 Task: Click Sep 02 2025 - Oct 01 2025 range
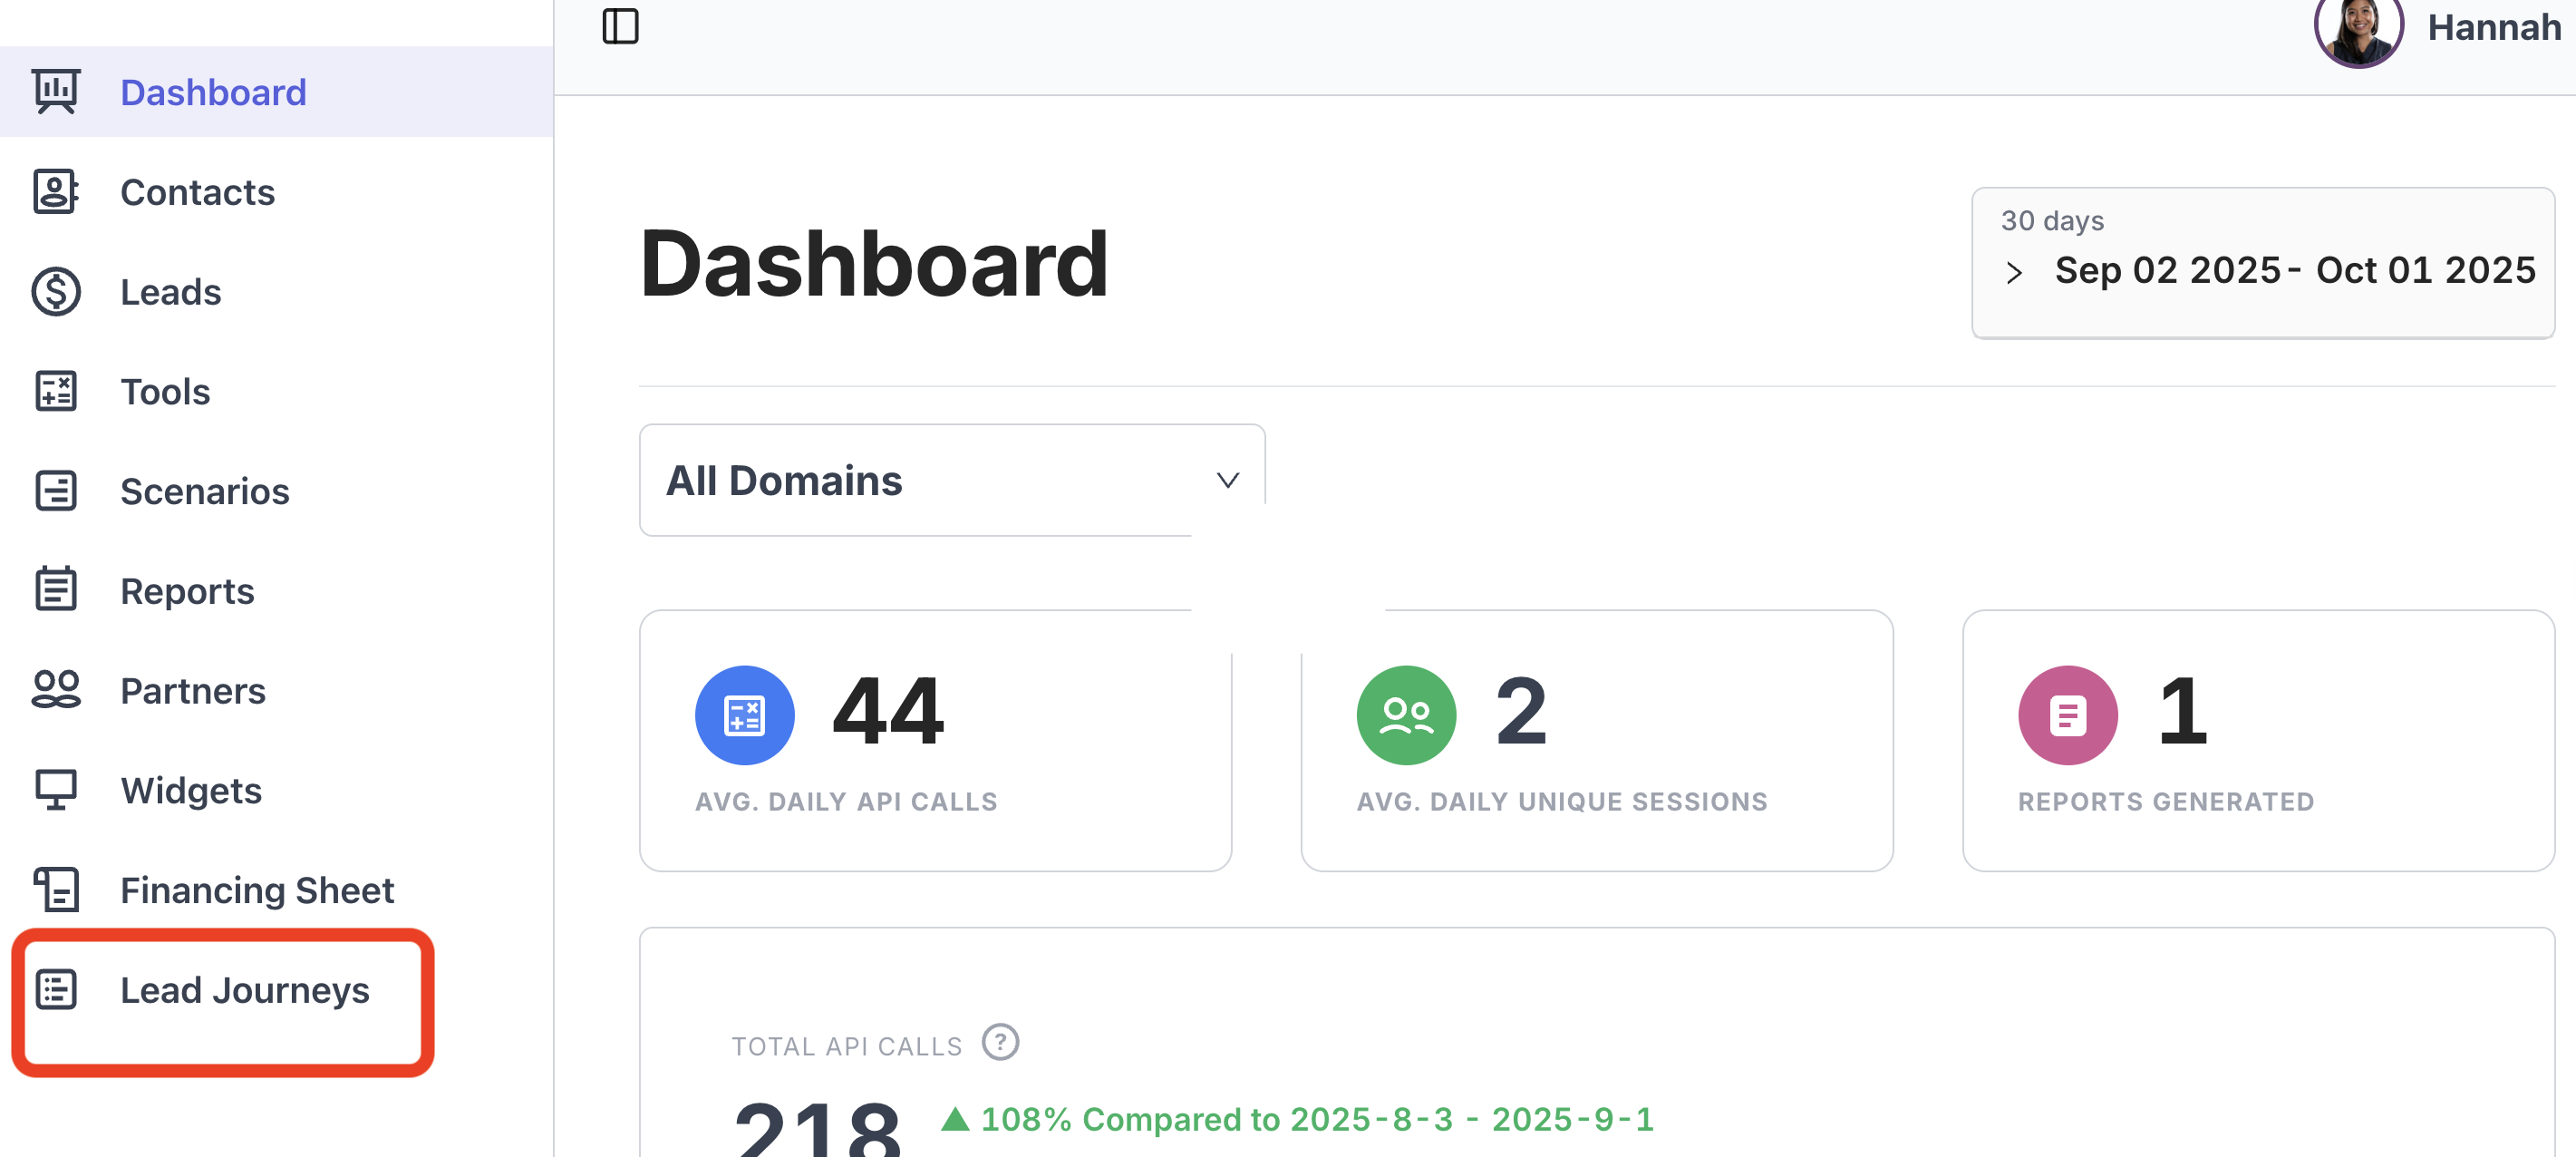pos(2294,270)
